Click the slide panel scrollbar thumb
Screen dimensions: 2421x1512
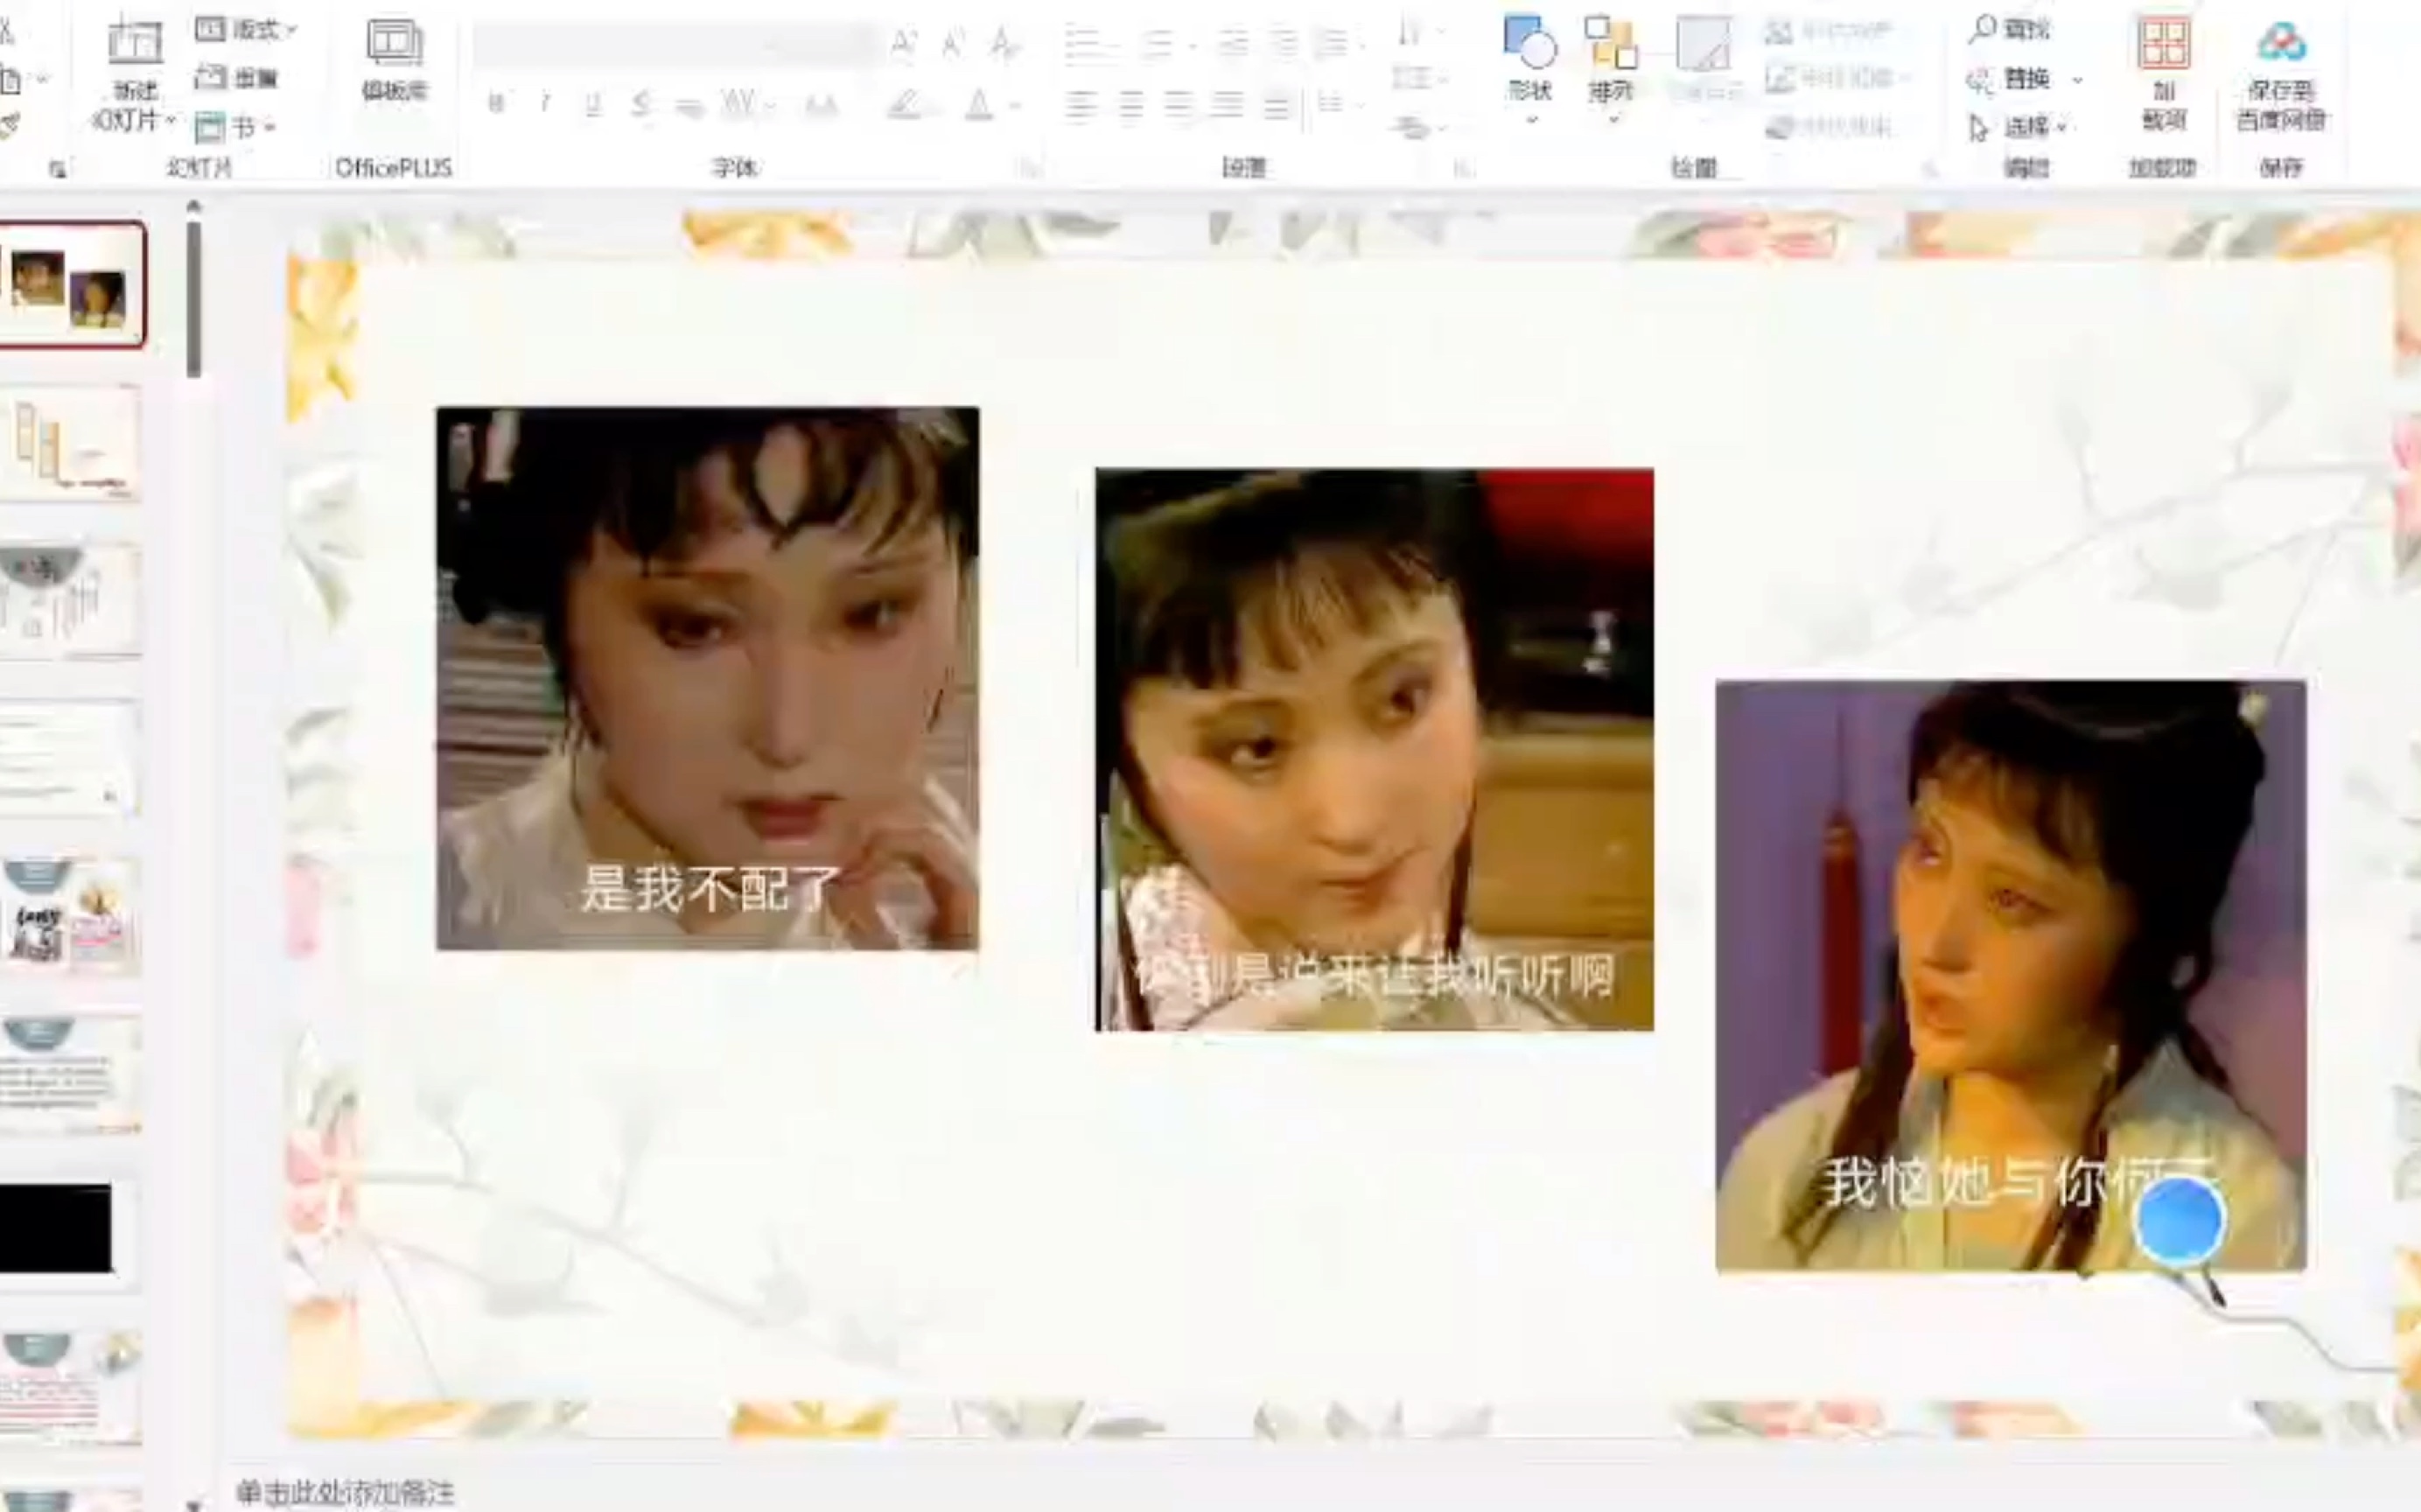[x=194, y=300]
